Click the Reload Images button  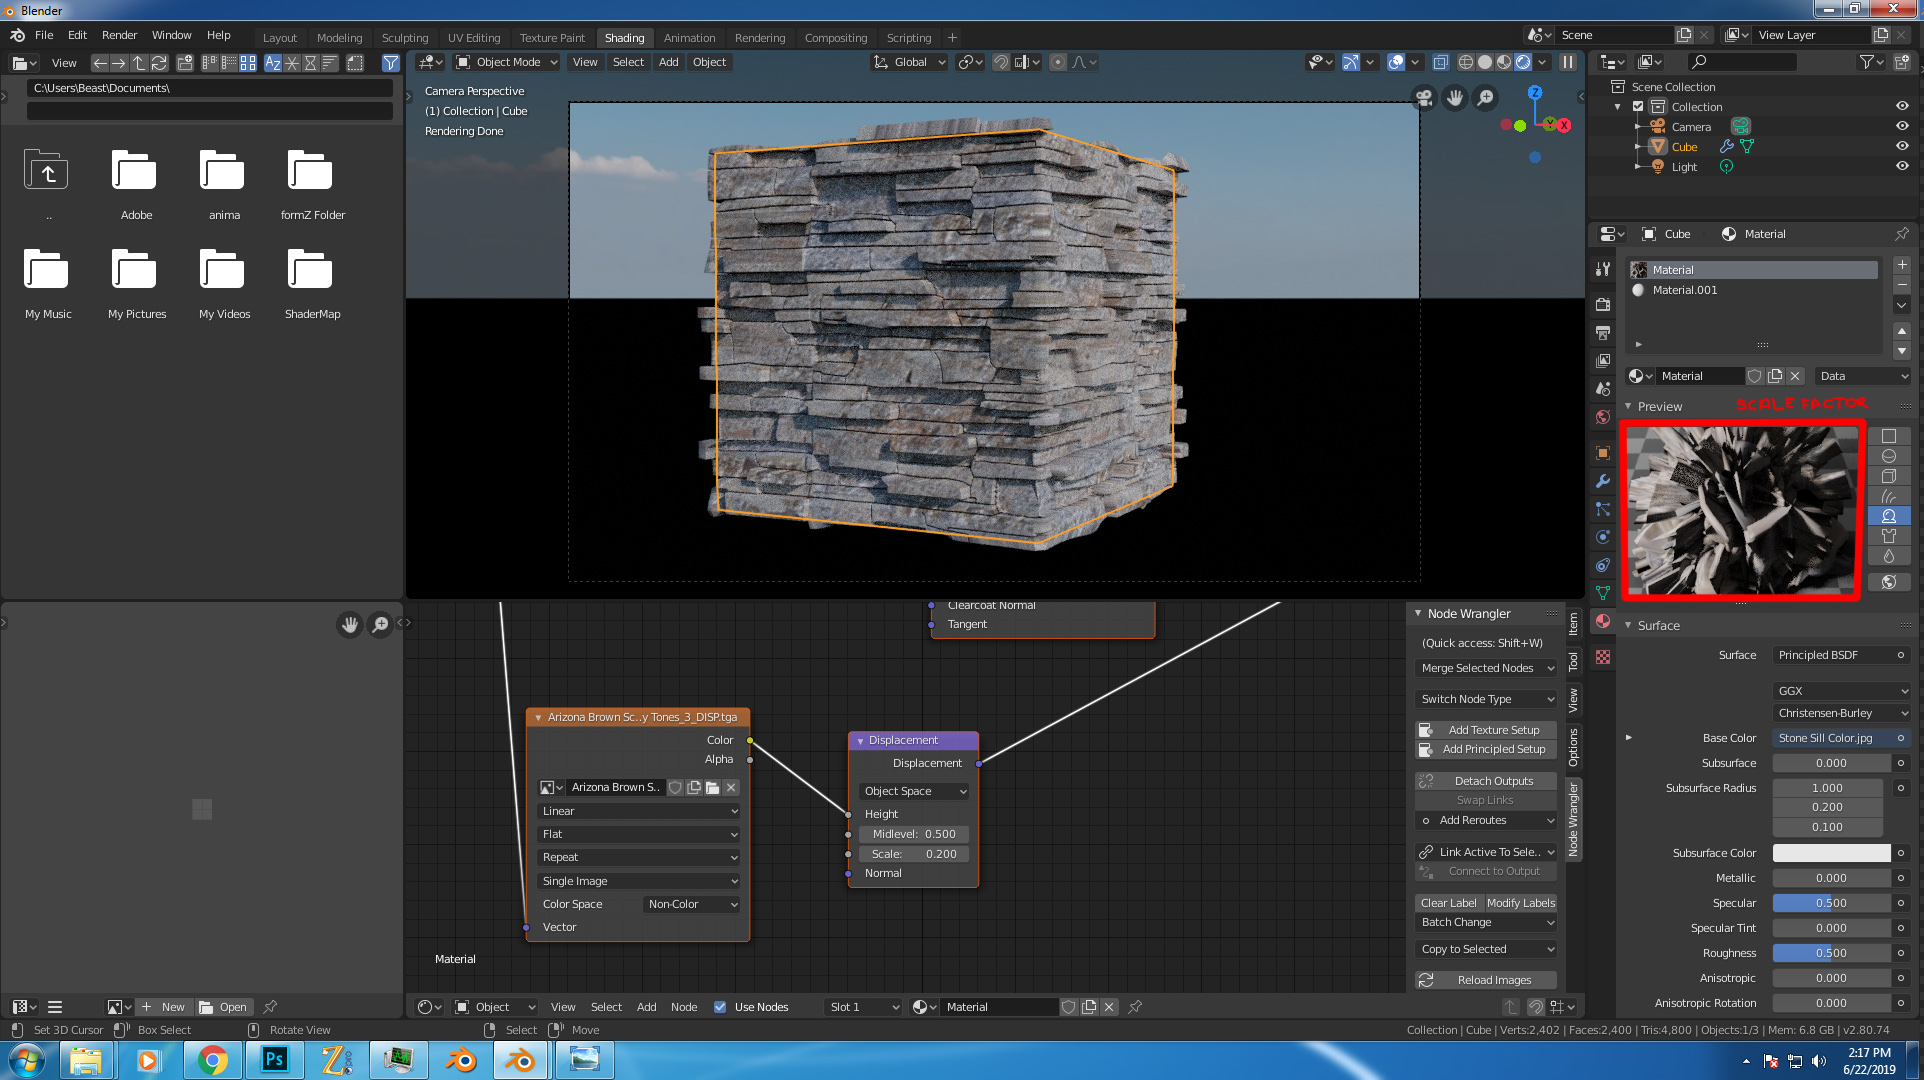point(1486,980)
